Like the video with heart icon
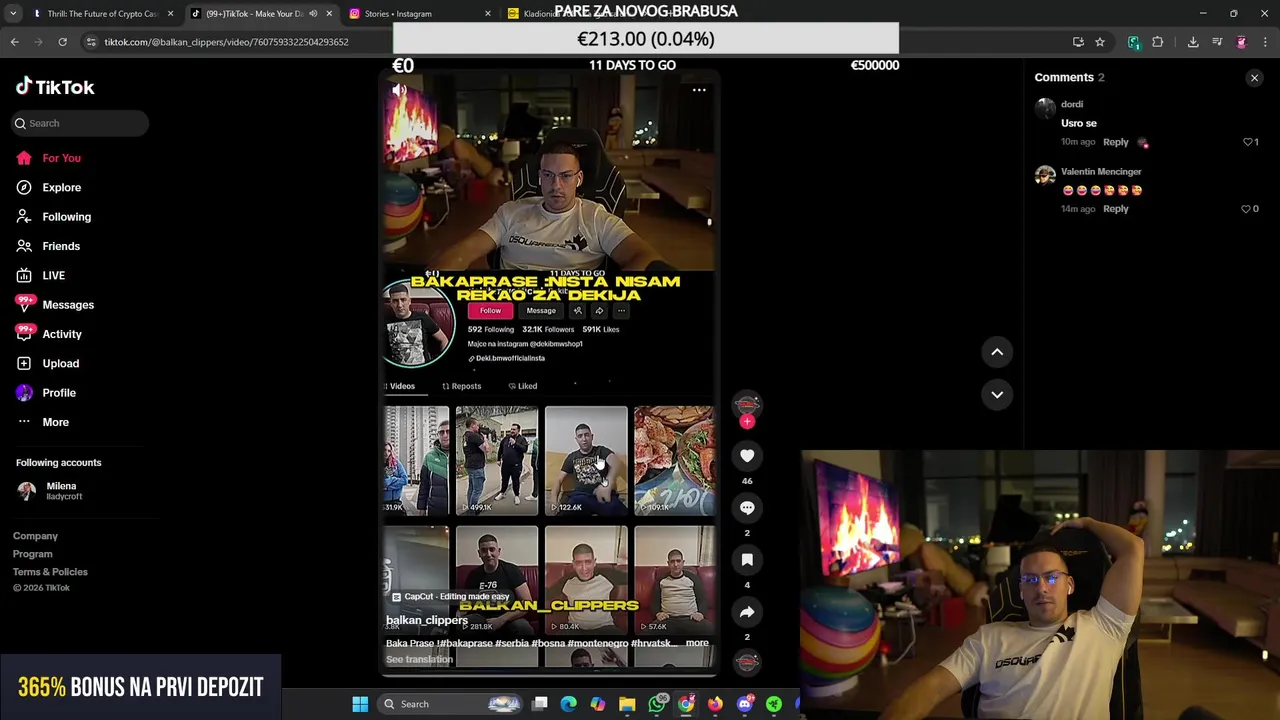The height and width of the screenshot is (720, 1280). pyautogui.click(x=747, y=456)
